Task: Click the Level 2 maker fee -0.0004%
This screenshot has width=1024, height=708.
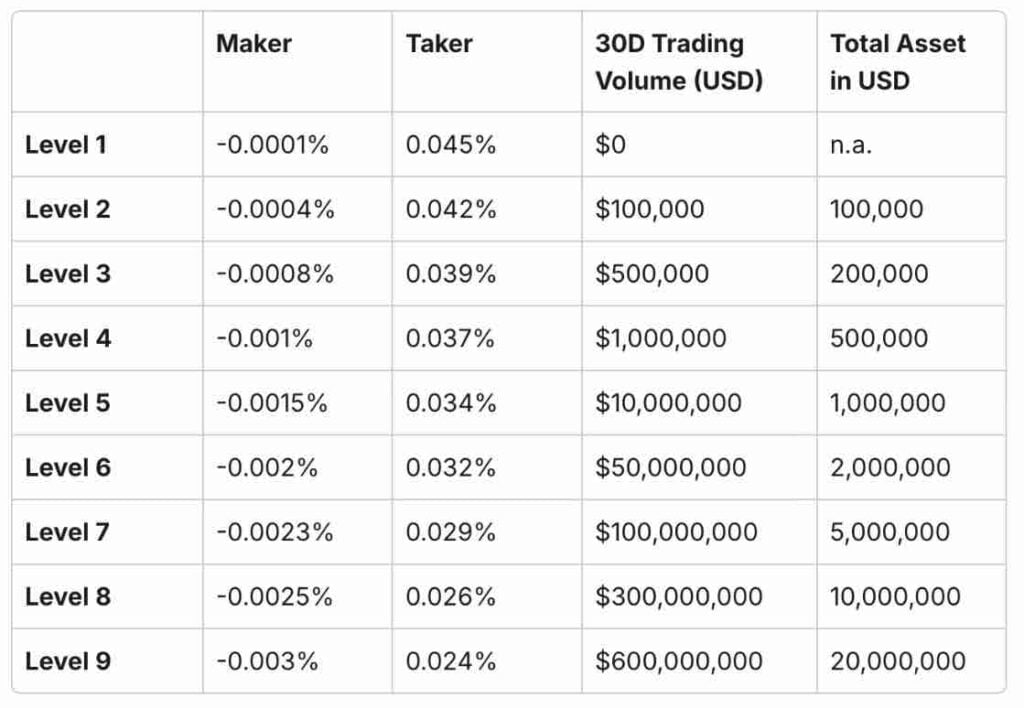Action: click(x=275, y=210)
